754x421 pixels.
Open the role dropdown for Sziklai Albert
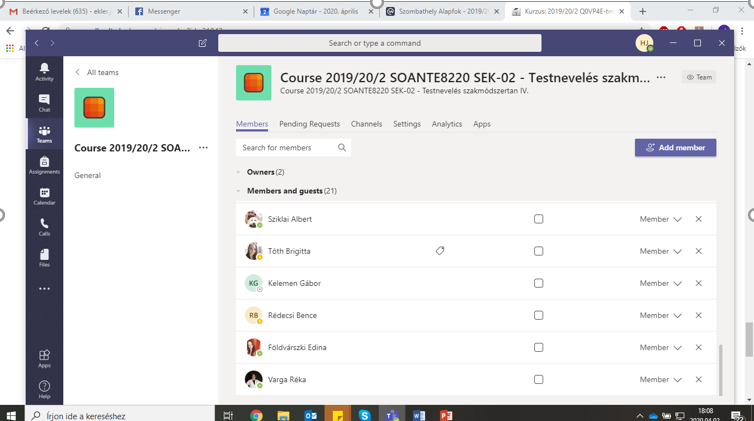tap(661, 219)
